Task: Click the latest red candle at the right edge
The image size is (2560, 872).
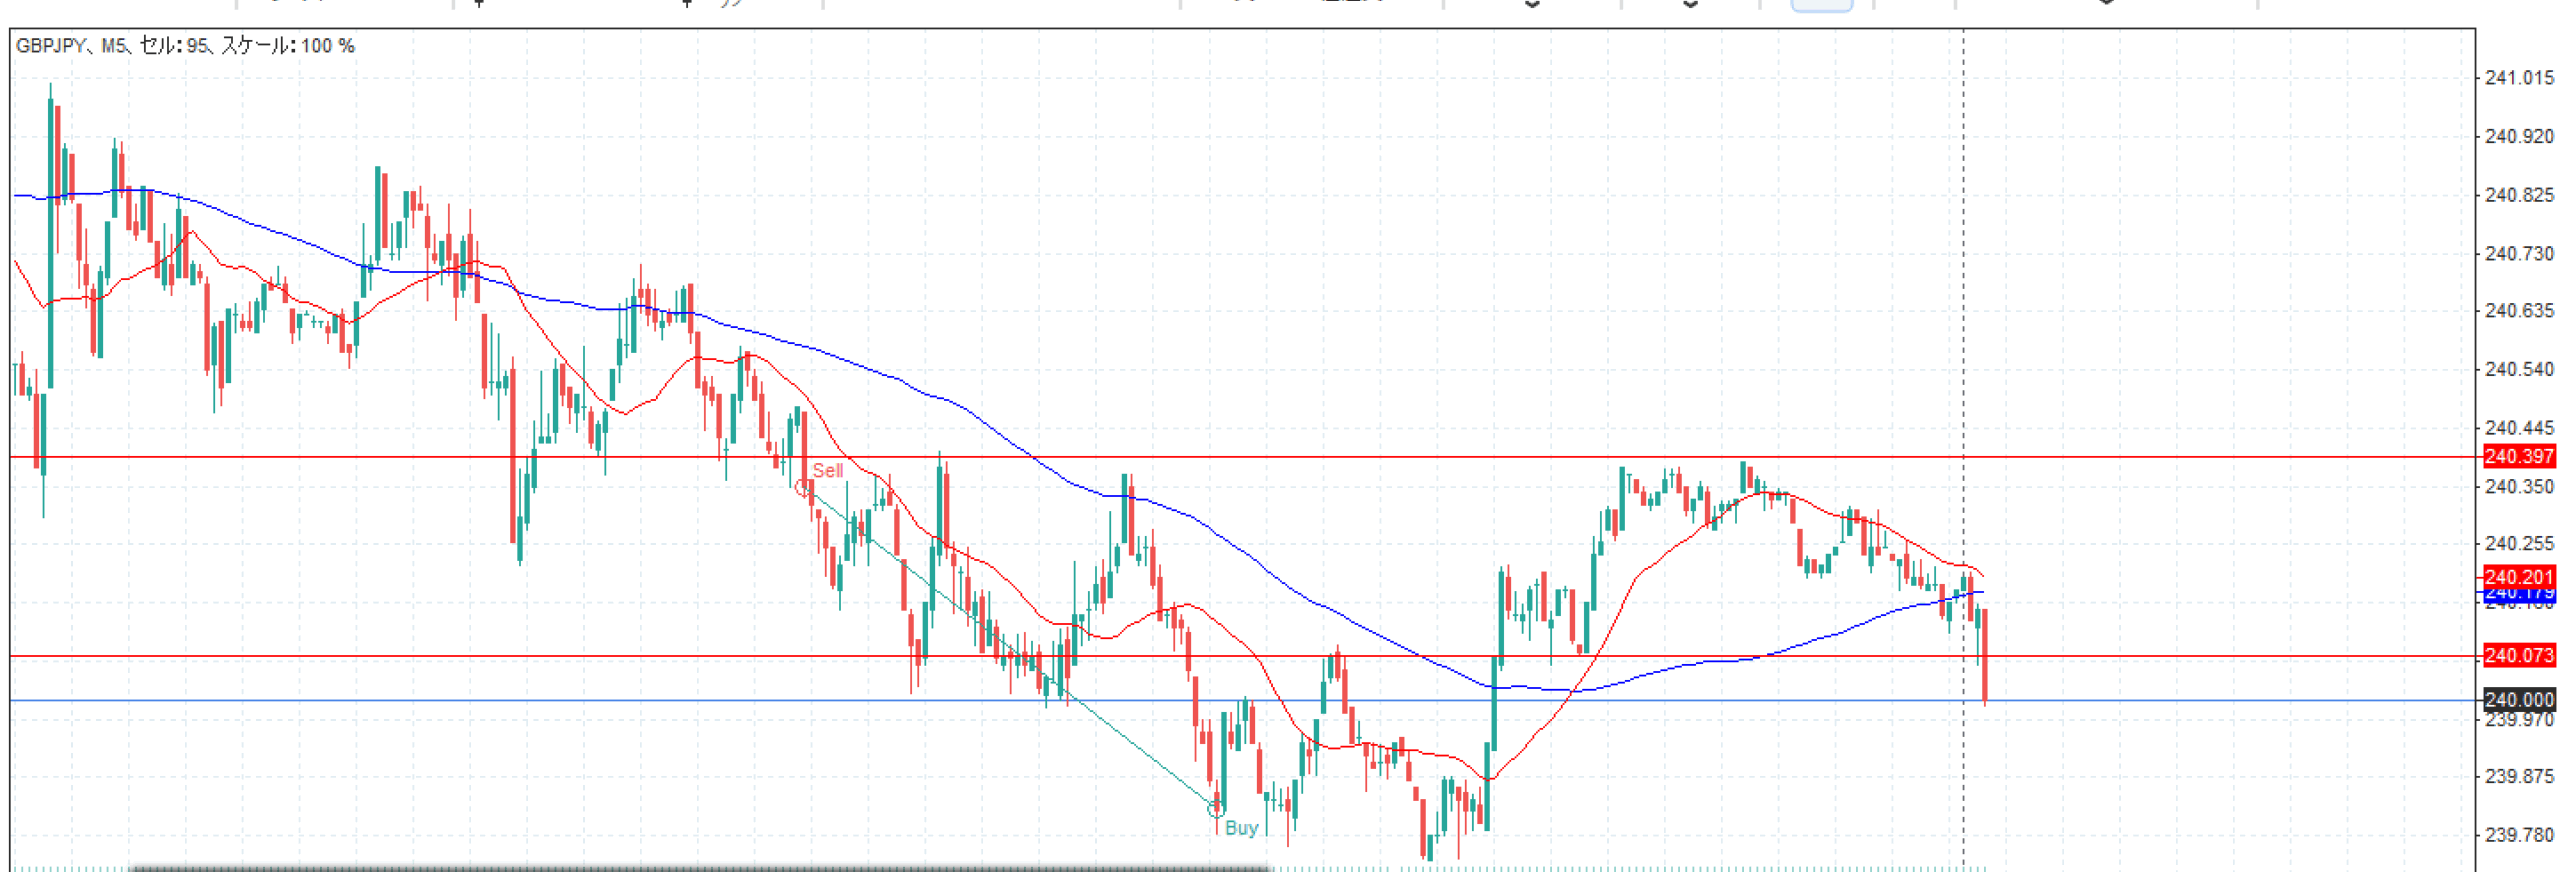Action: 1984,655
